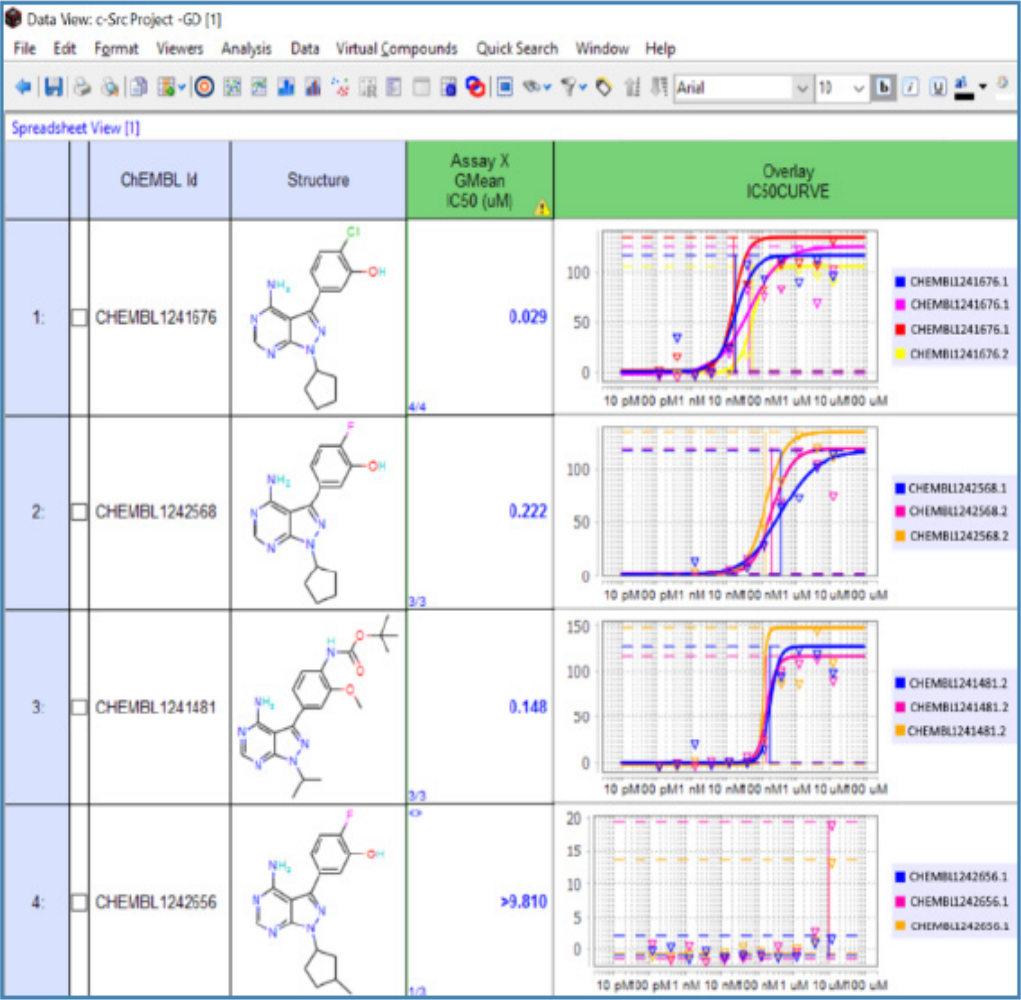Click the blank window toolbar icon

coord(421,87)
